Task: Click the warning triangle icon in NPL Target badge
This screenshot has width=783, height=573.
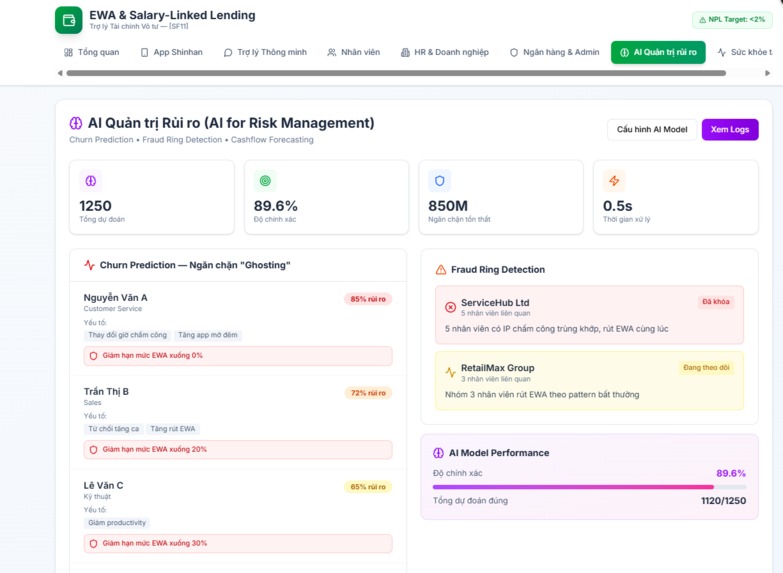Action: click(x=703, y=20)
